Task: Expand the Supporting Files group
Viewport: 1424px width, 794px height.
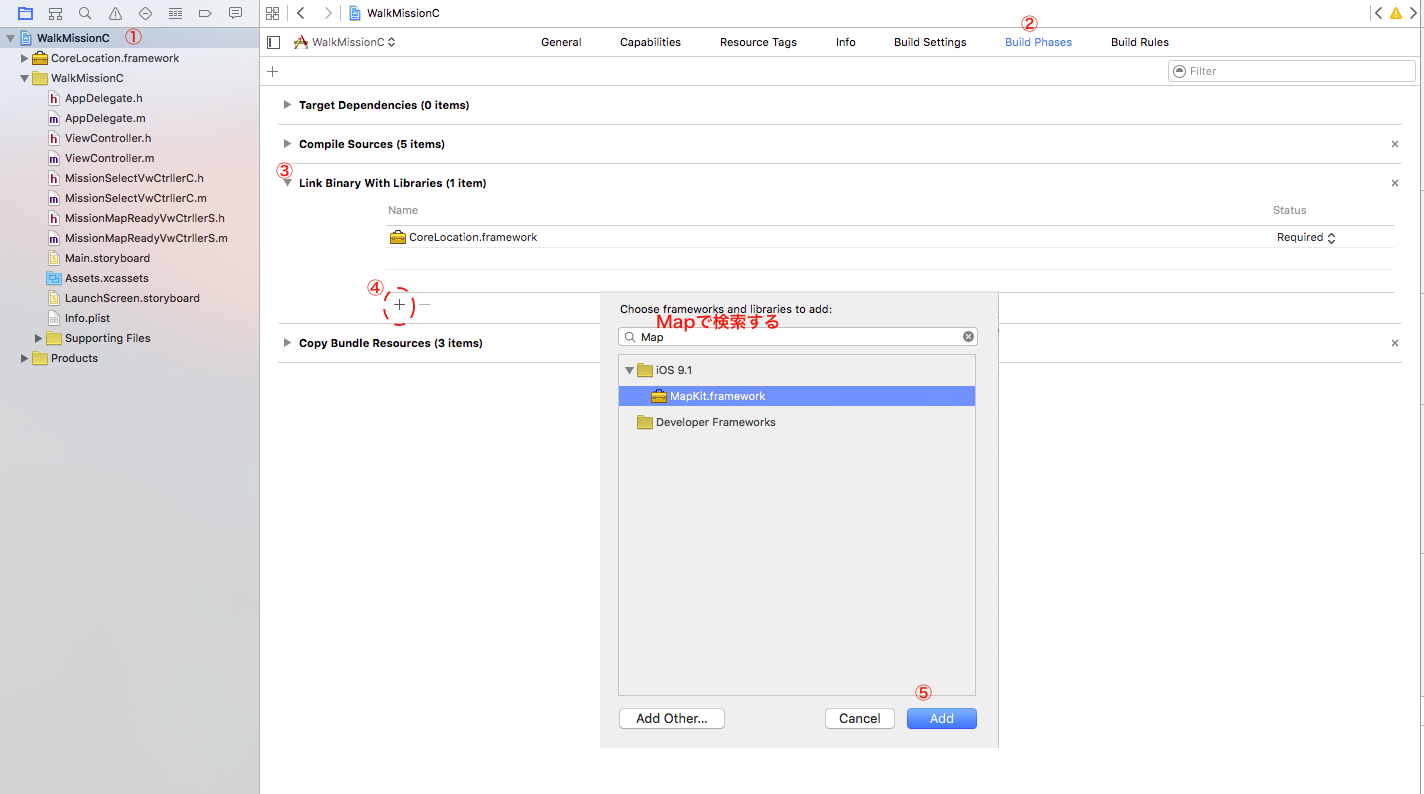Action: point(39,338)
